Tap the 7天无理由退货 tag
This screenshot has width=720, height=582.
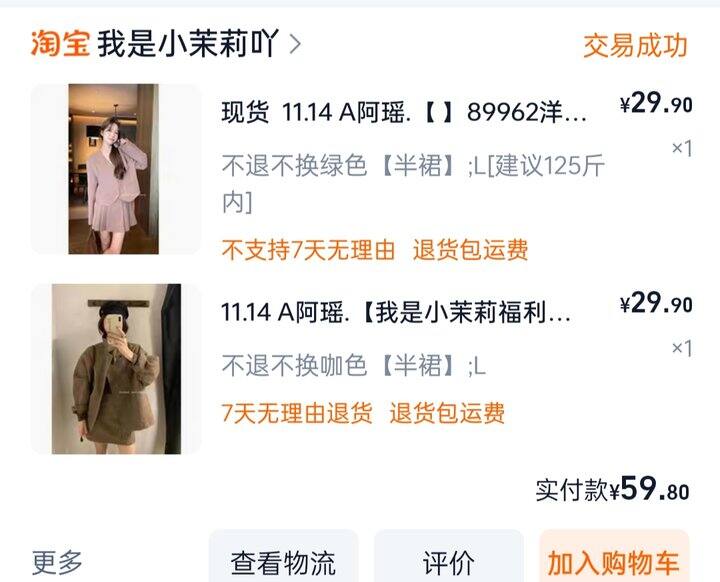[297, 412]
